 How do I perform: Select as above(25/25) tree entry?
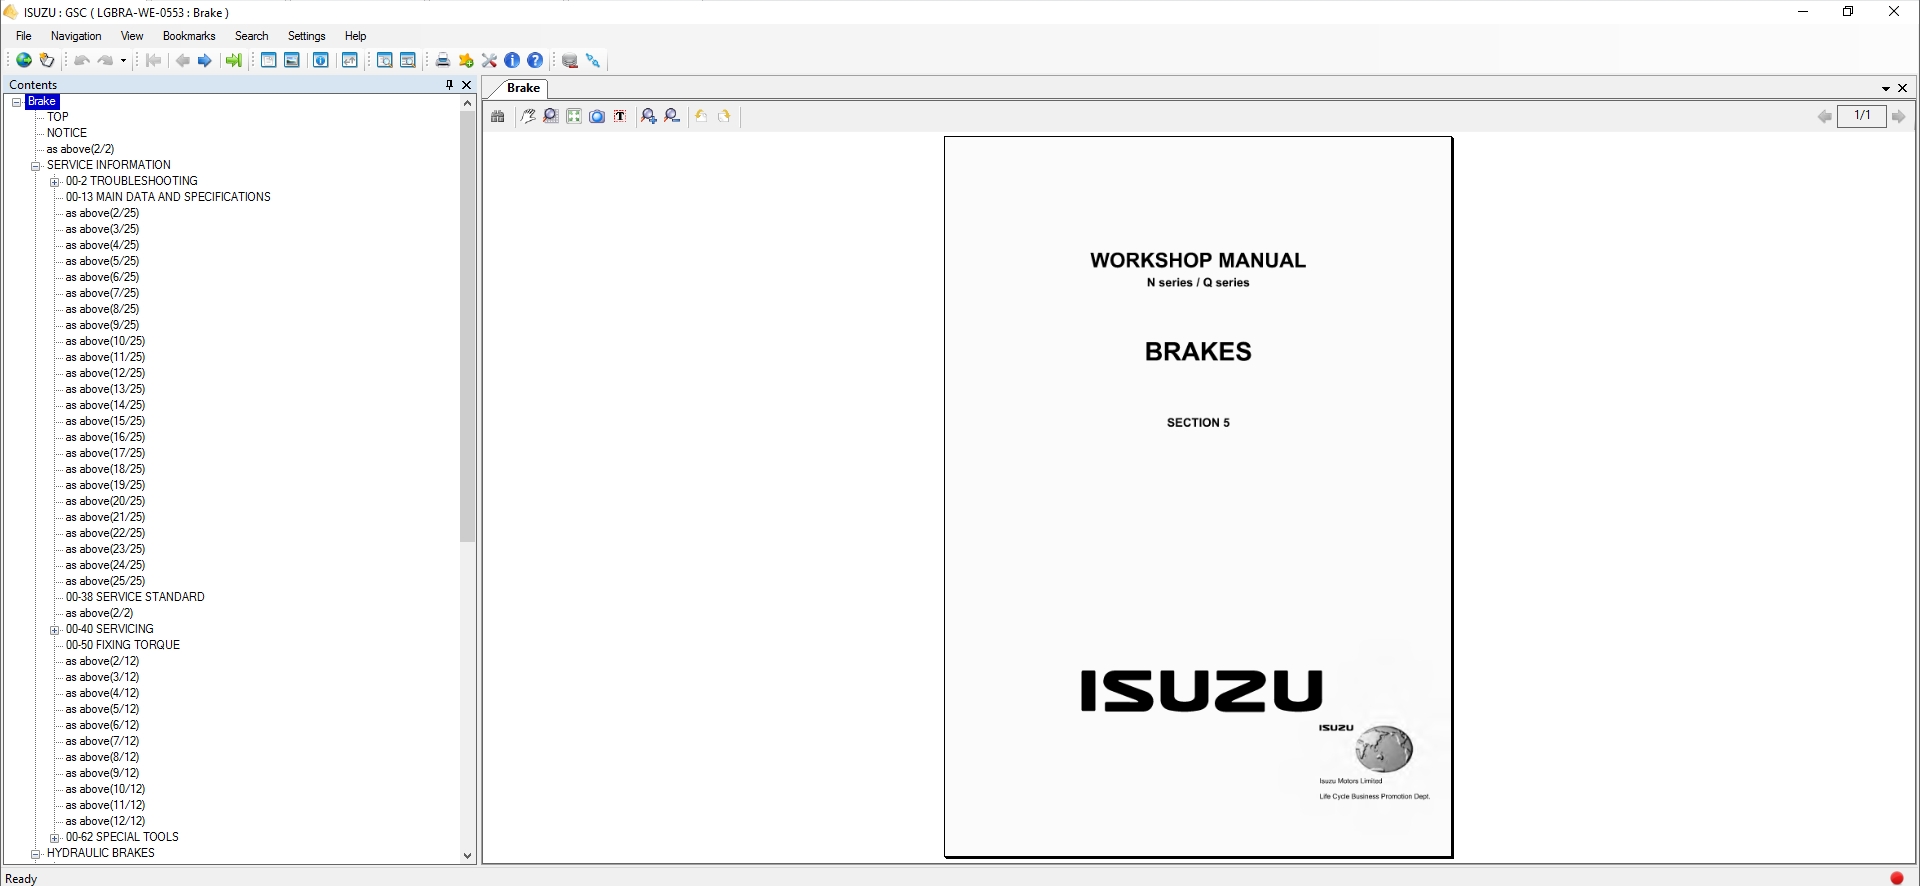105,581
